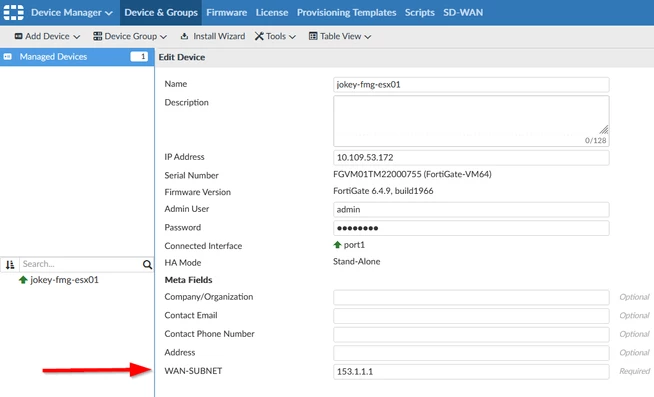Switch to Device & Groups tab
This screenshot has height=397, width=654.
click(161, 13)
